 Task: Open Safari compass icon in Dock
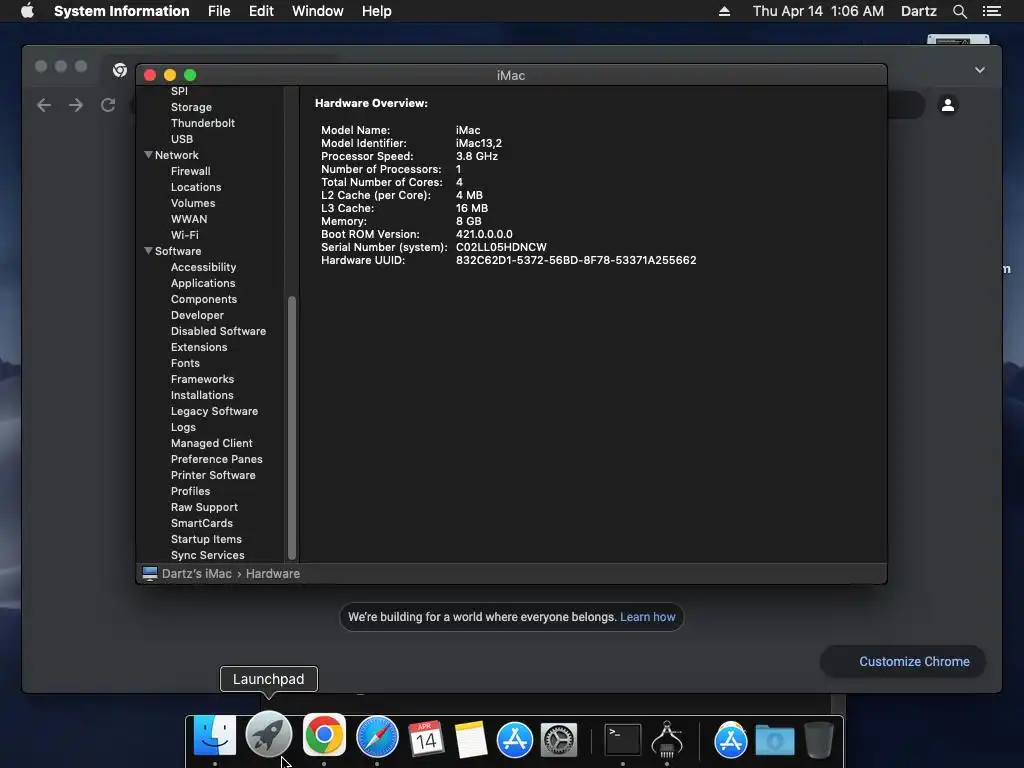[x=377, y=737]
